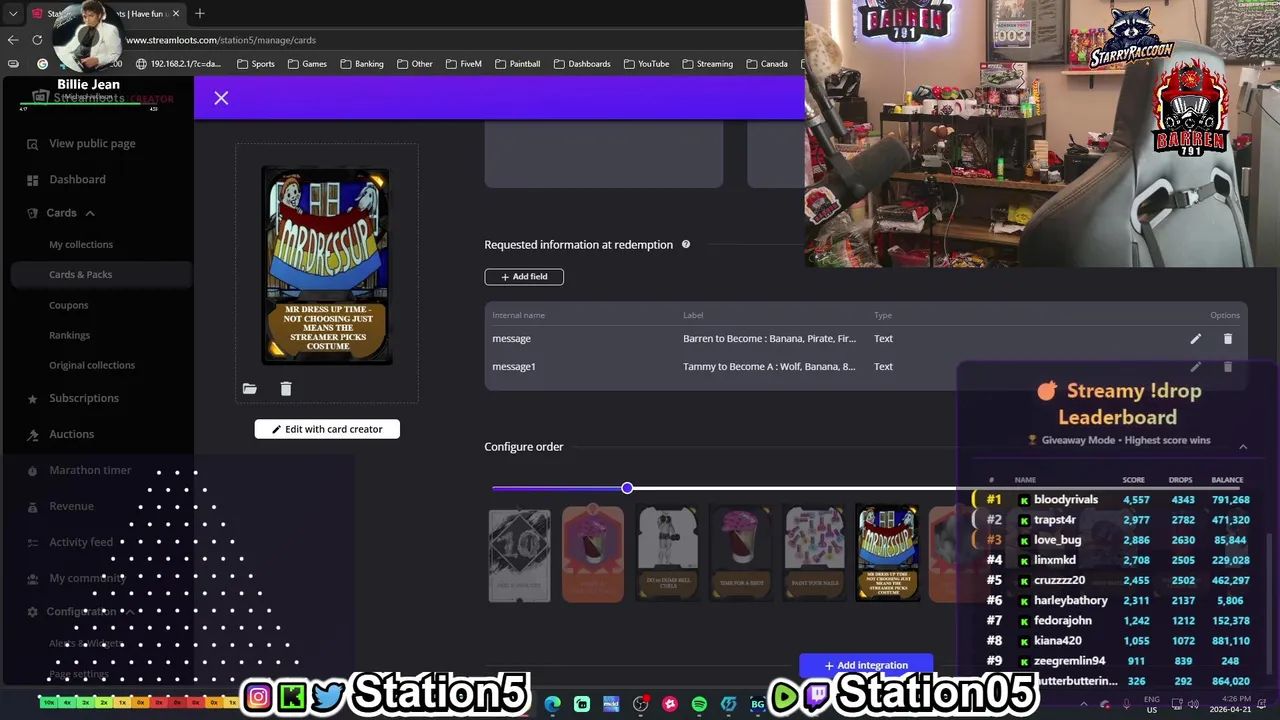Open the ENG US language indicator
Viewport: 1280px width, 720px height.
[1152, 704]
